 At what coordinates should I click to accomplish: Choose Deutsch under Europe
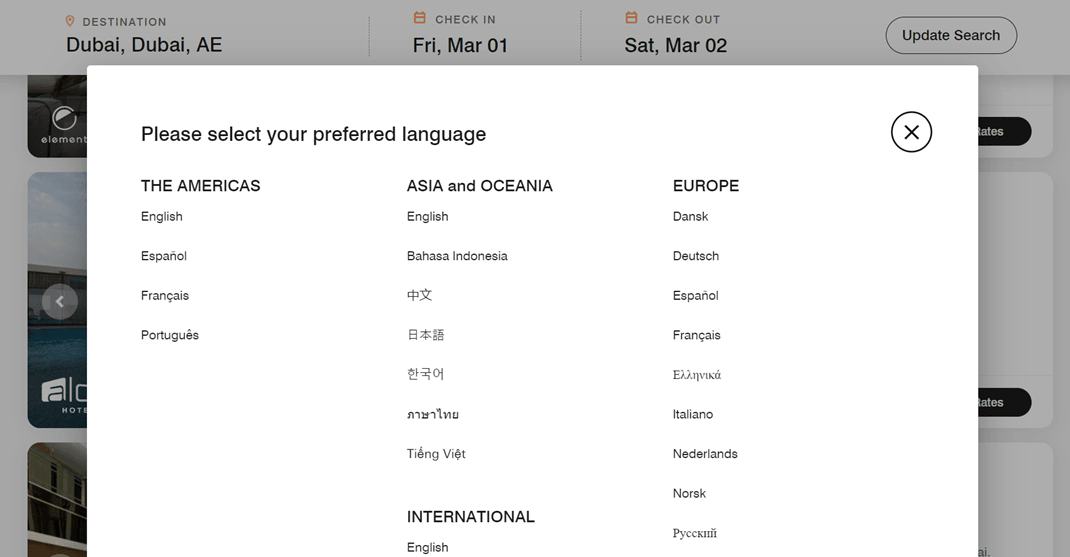(696, 256)
